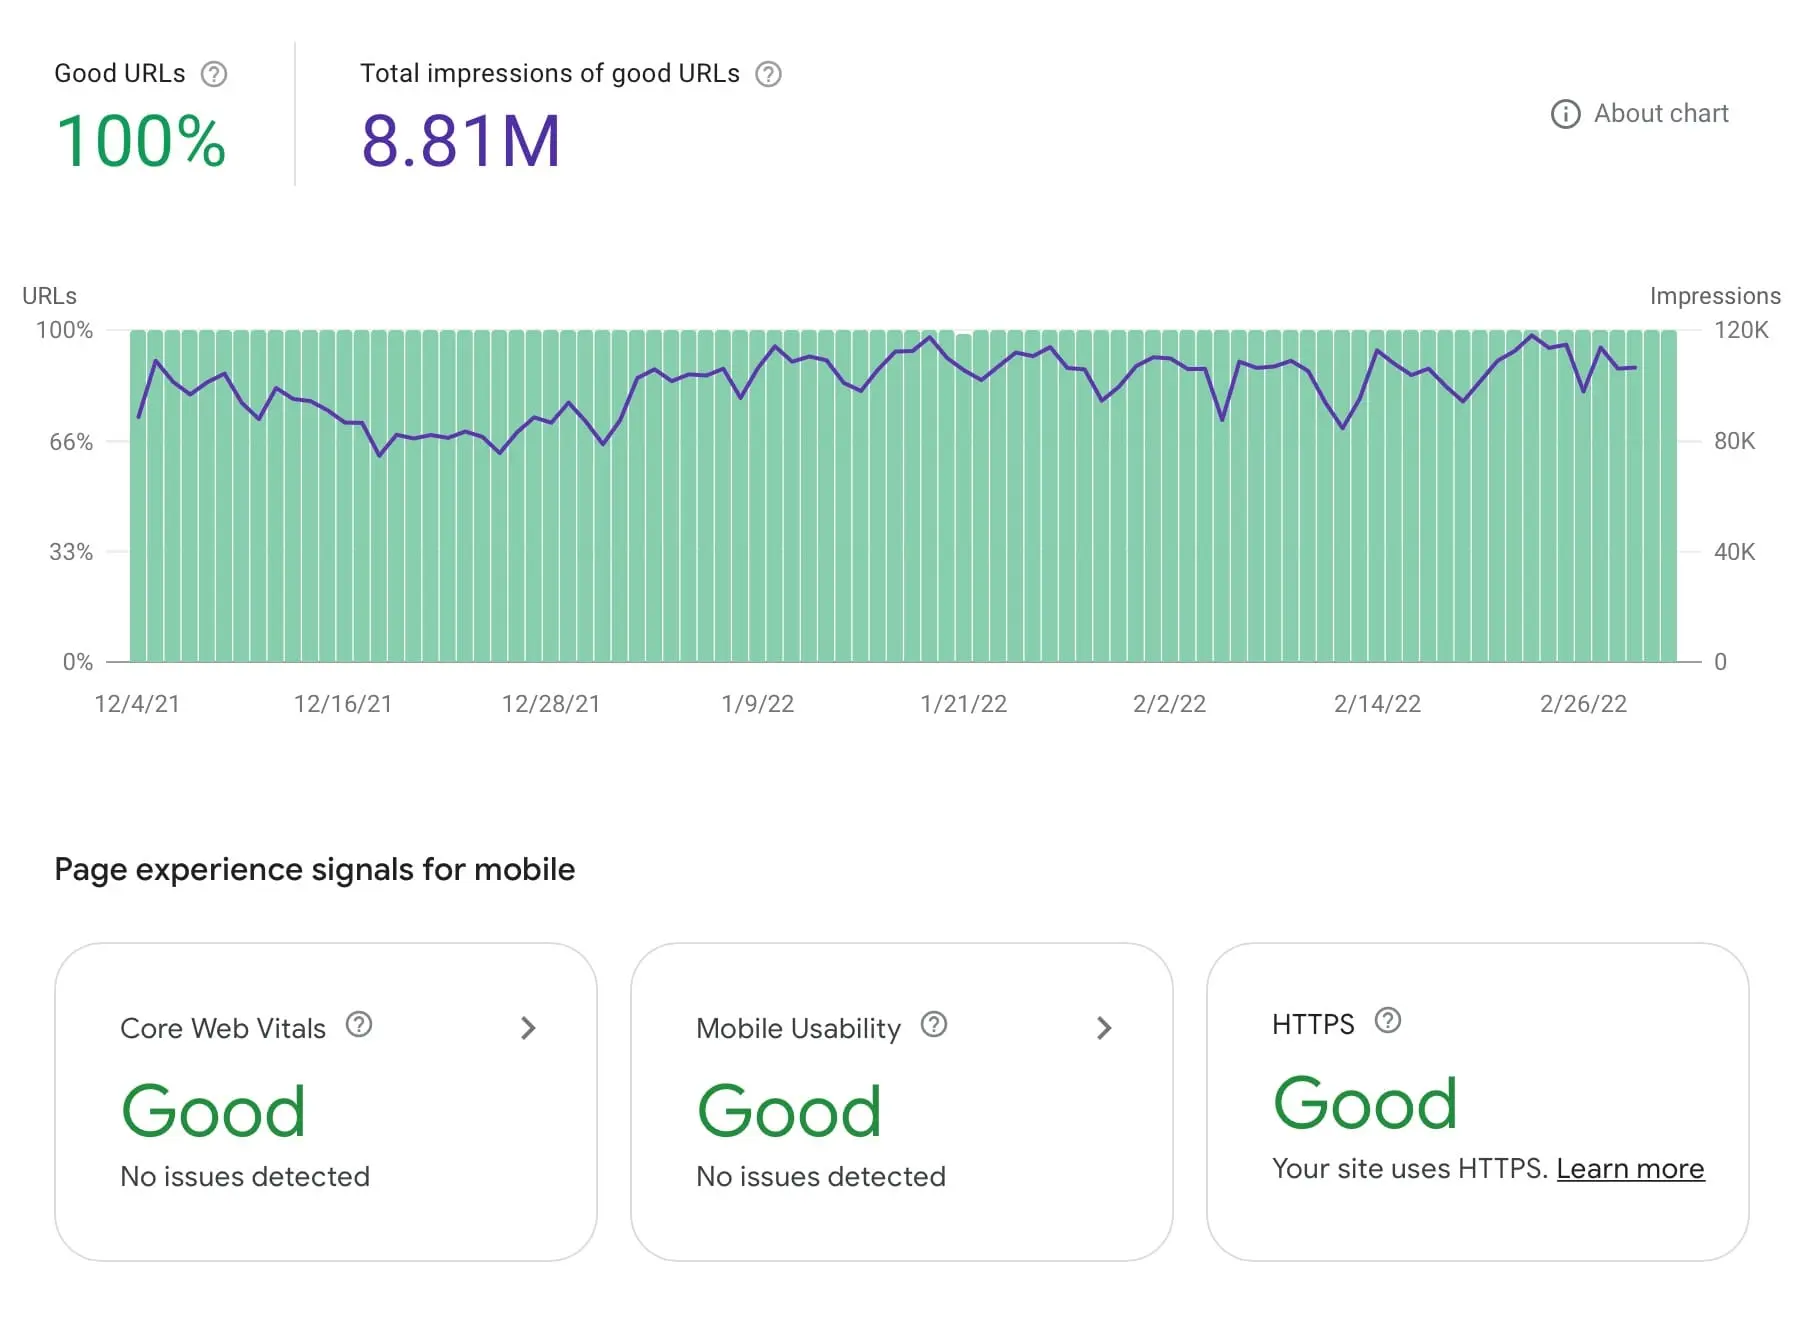Open About chart information
This screenshot has height=1324, width=1808.
click(1660, 114)
